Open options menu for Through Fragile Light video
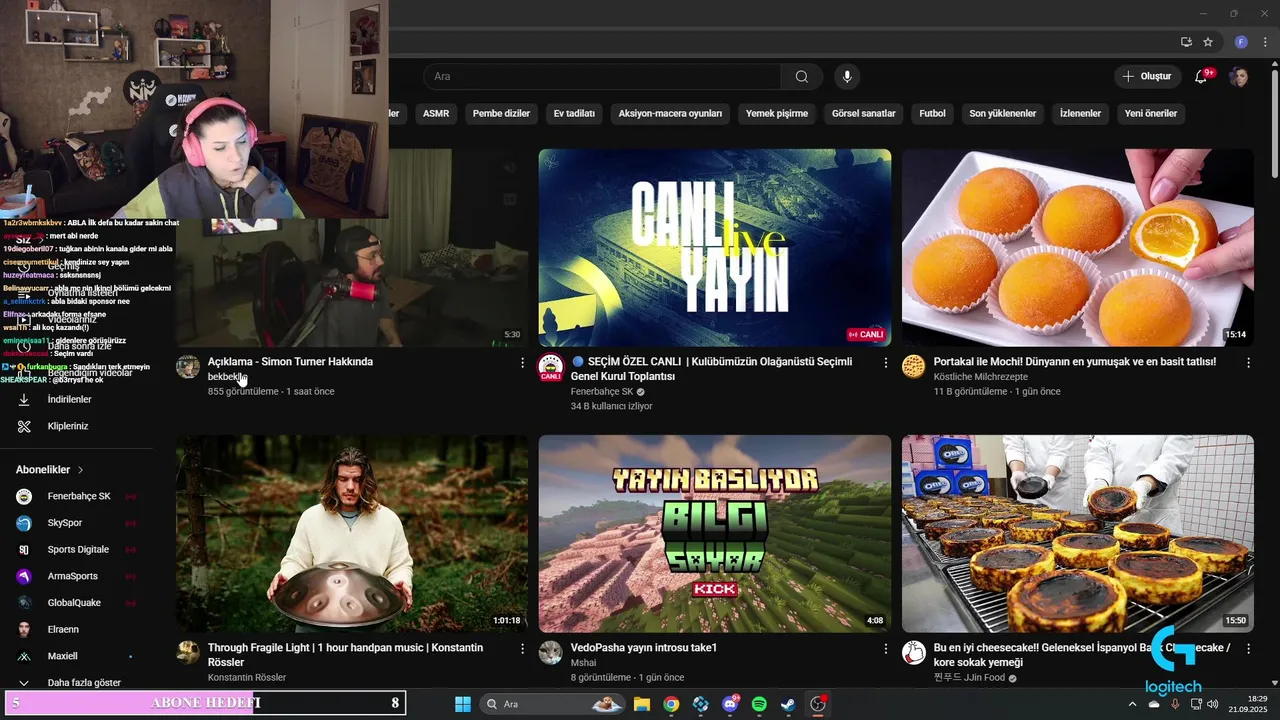The height and width of the screenshot is (720, 1280). (522, 649)
